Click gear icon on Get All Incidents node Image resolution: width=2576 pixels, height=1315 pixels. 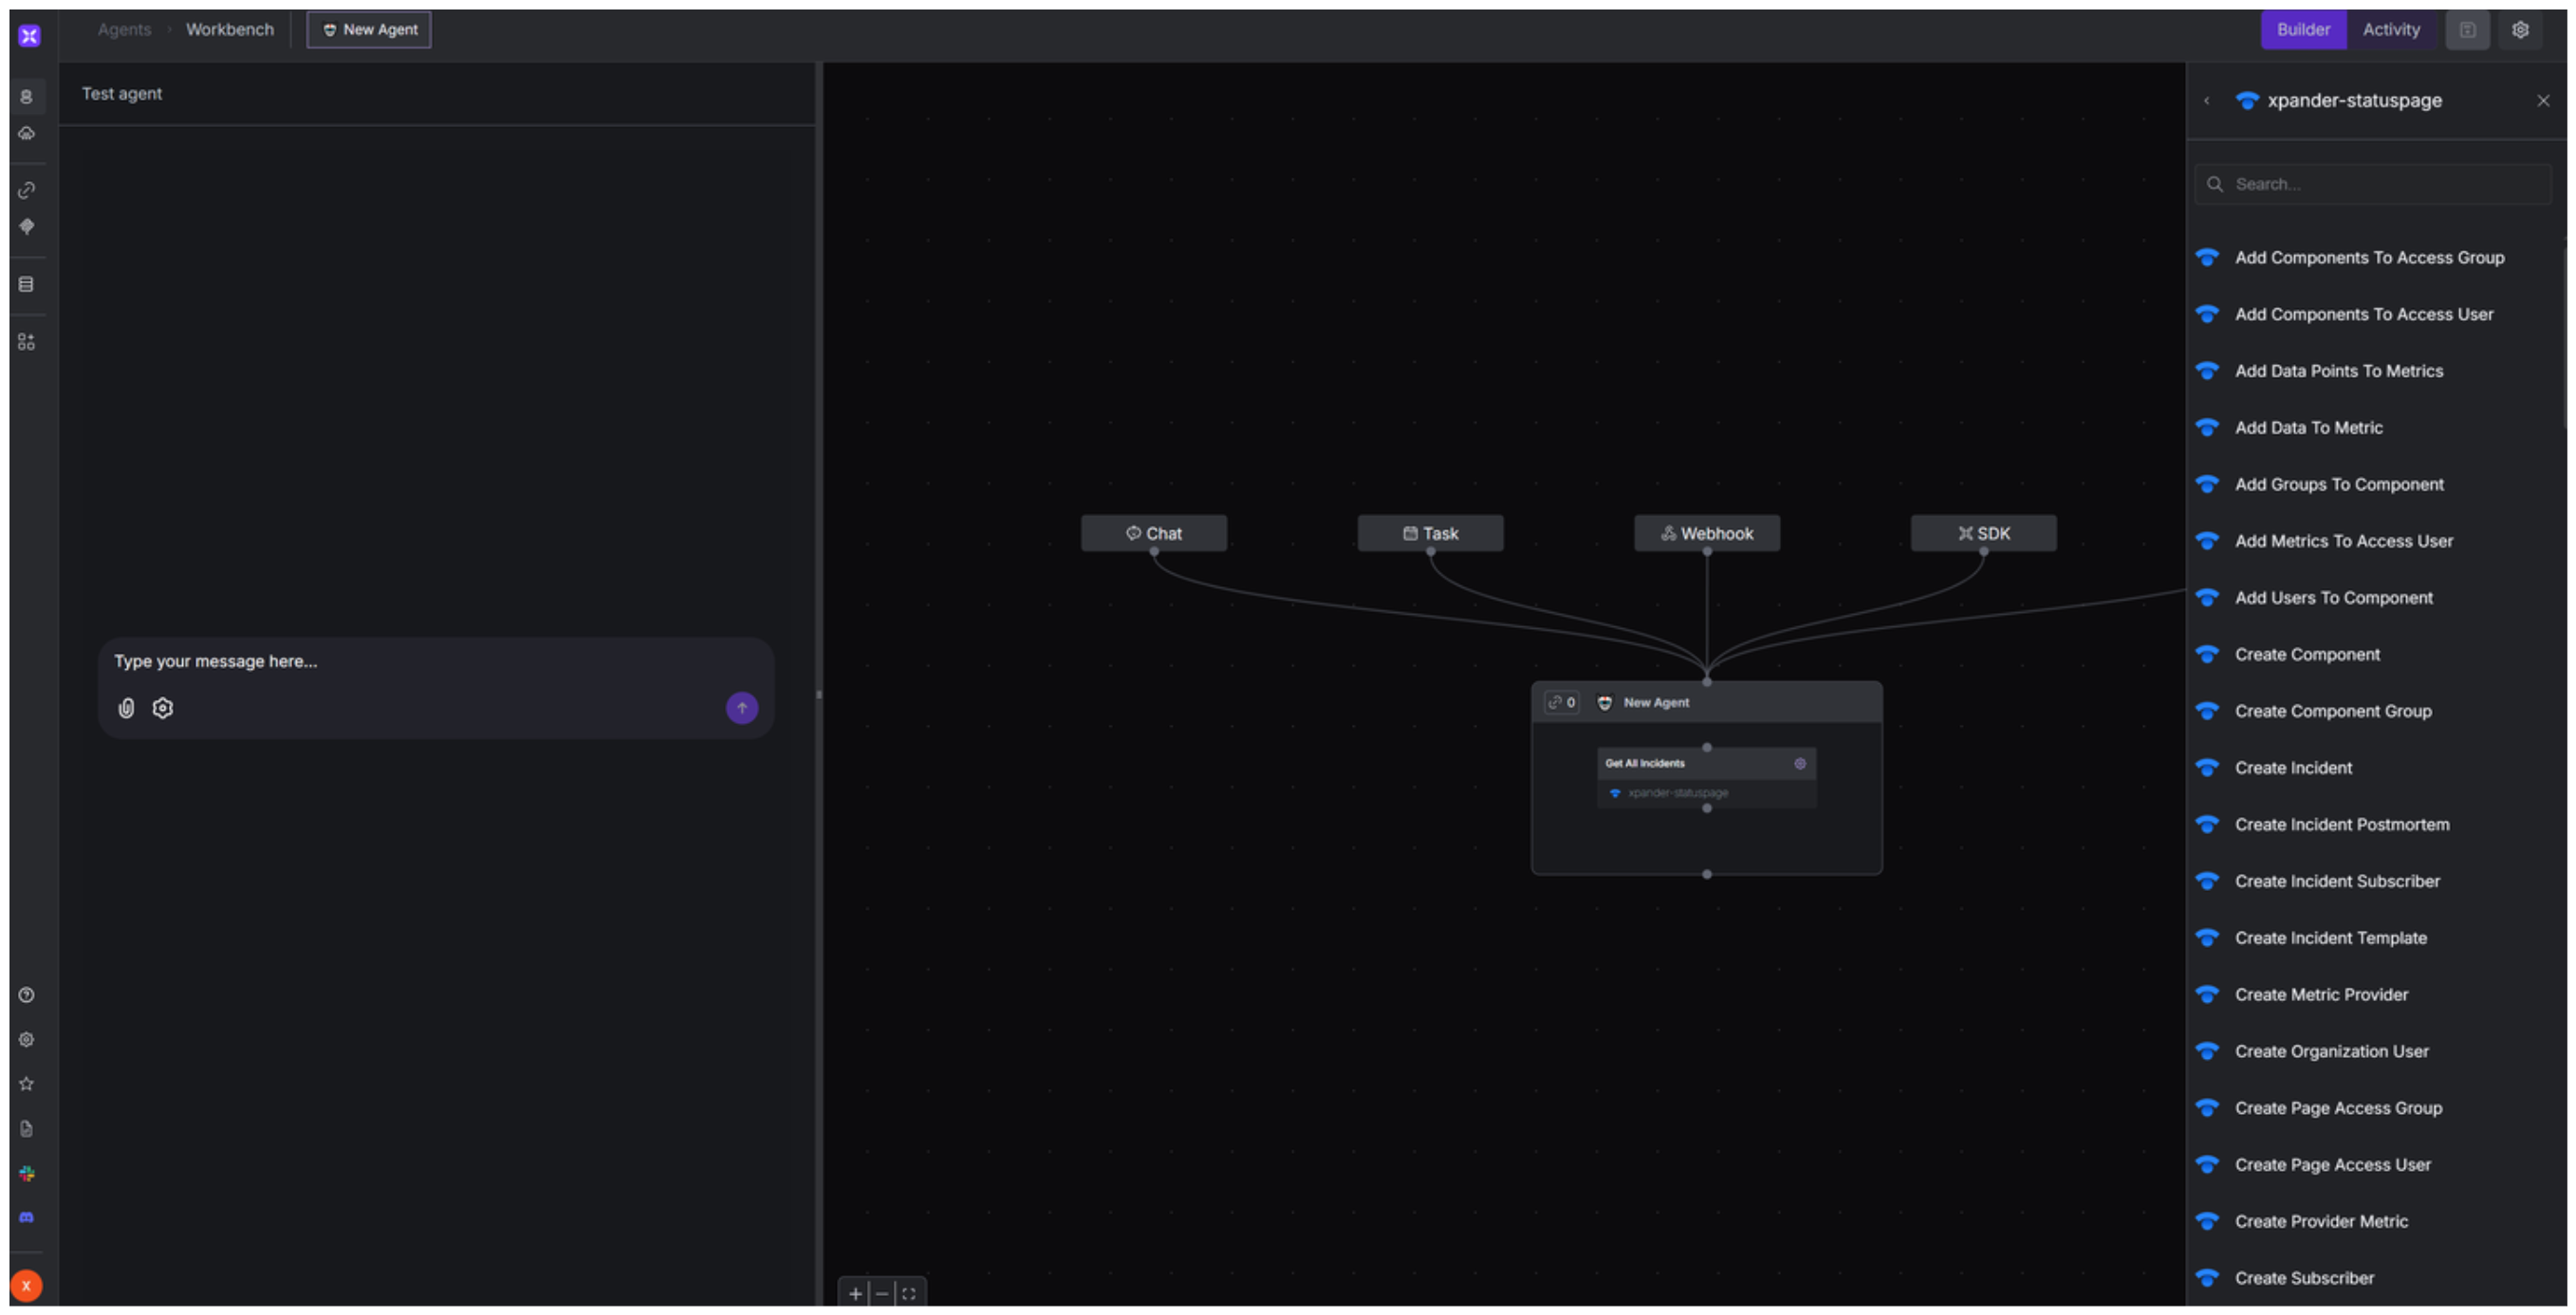[1799, 763]
